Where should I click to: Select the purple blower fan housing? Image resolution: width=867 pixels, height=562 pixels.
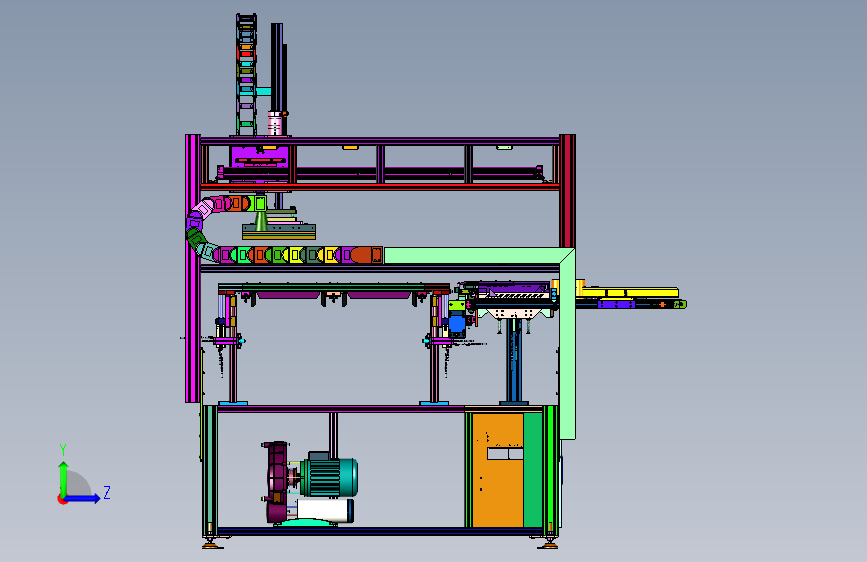277,481
